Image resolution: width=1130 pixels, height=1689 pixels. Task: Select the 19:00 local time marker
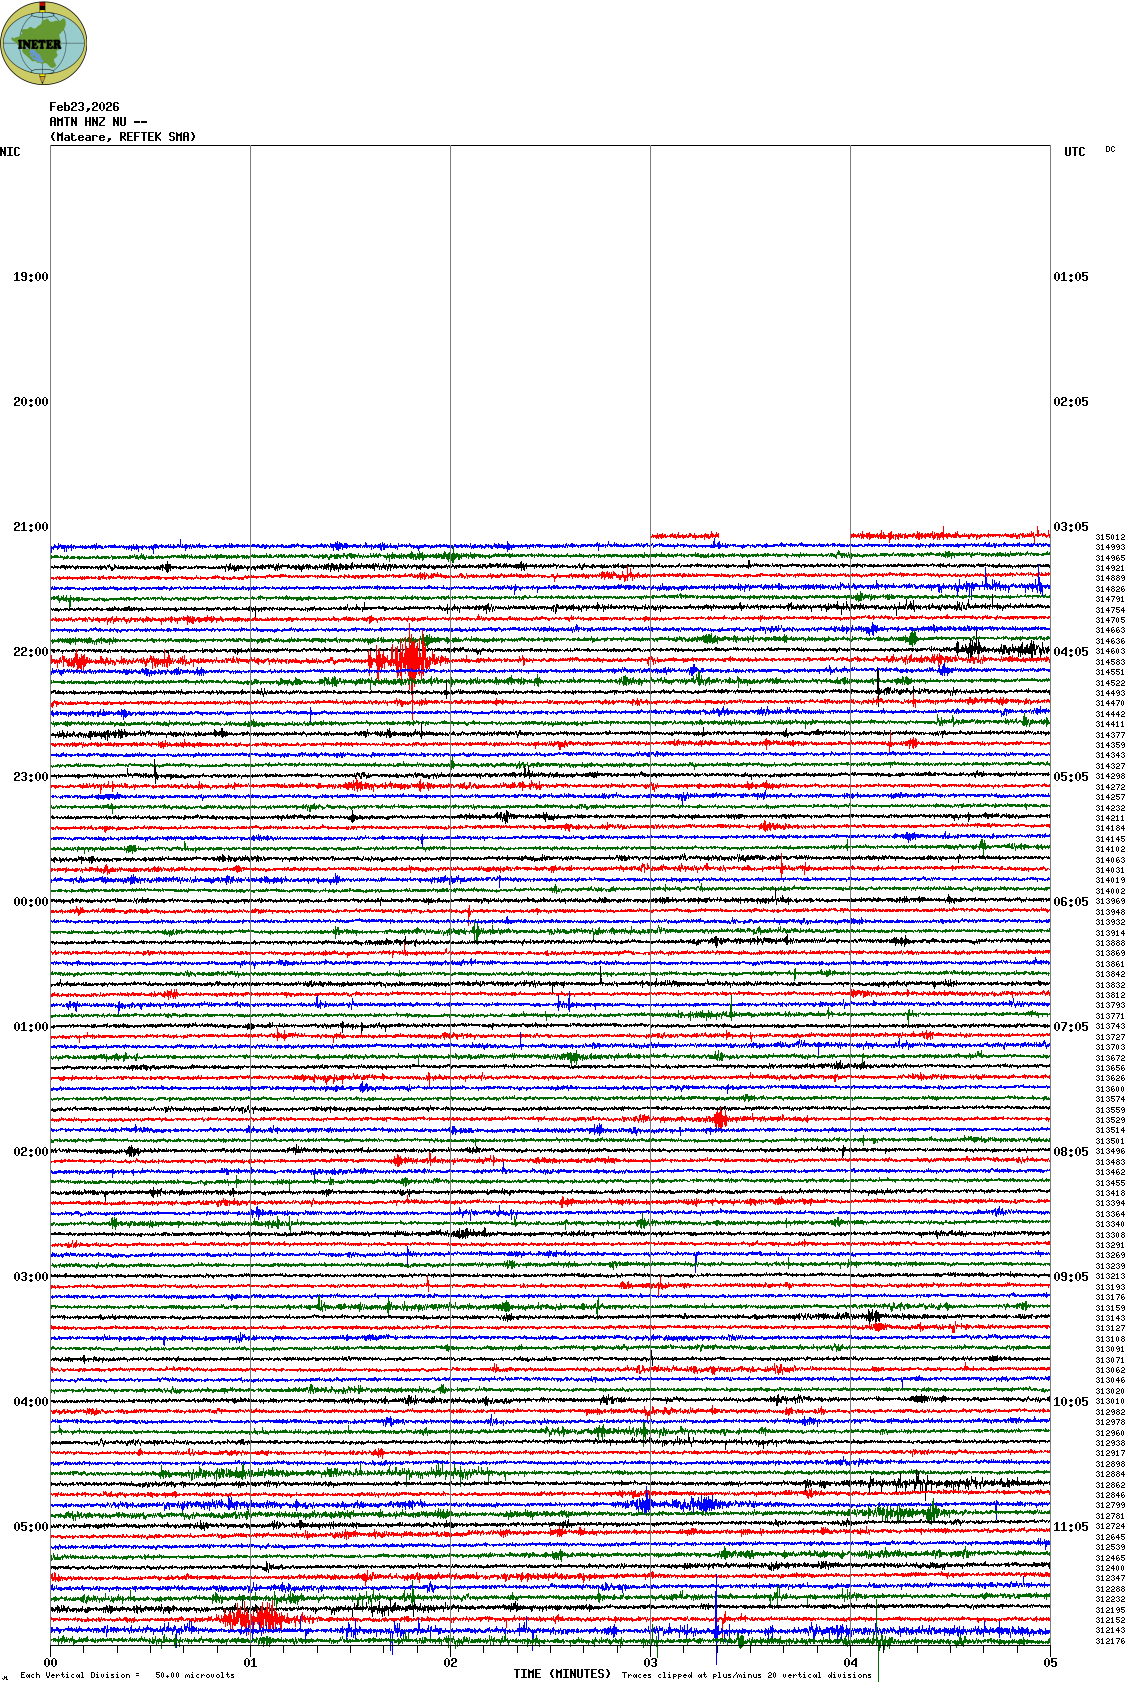click(x=30, y=277)
